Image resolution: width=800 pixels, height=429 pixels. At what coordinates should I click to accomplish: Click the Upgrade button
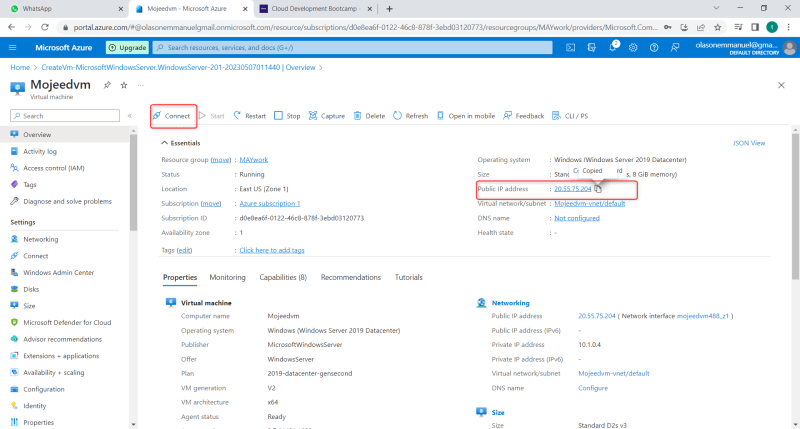click(x=127, y=47)
